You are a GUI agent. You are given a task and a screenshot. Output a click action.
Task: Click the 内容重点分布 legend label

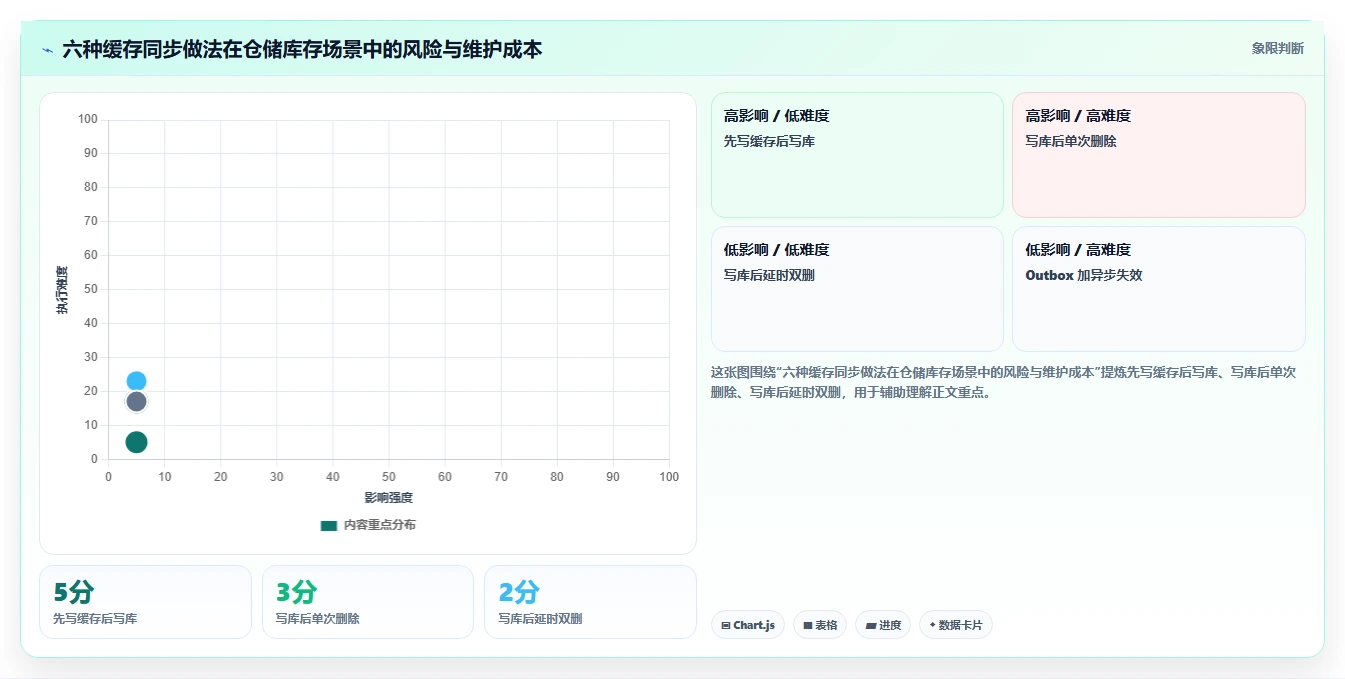[x=380, y=525]
